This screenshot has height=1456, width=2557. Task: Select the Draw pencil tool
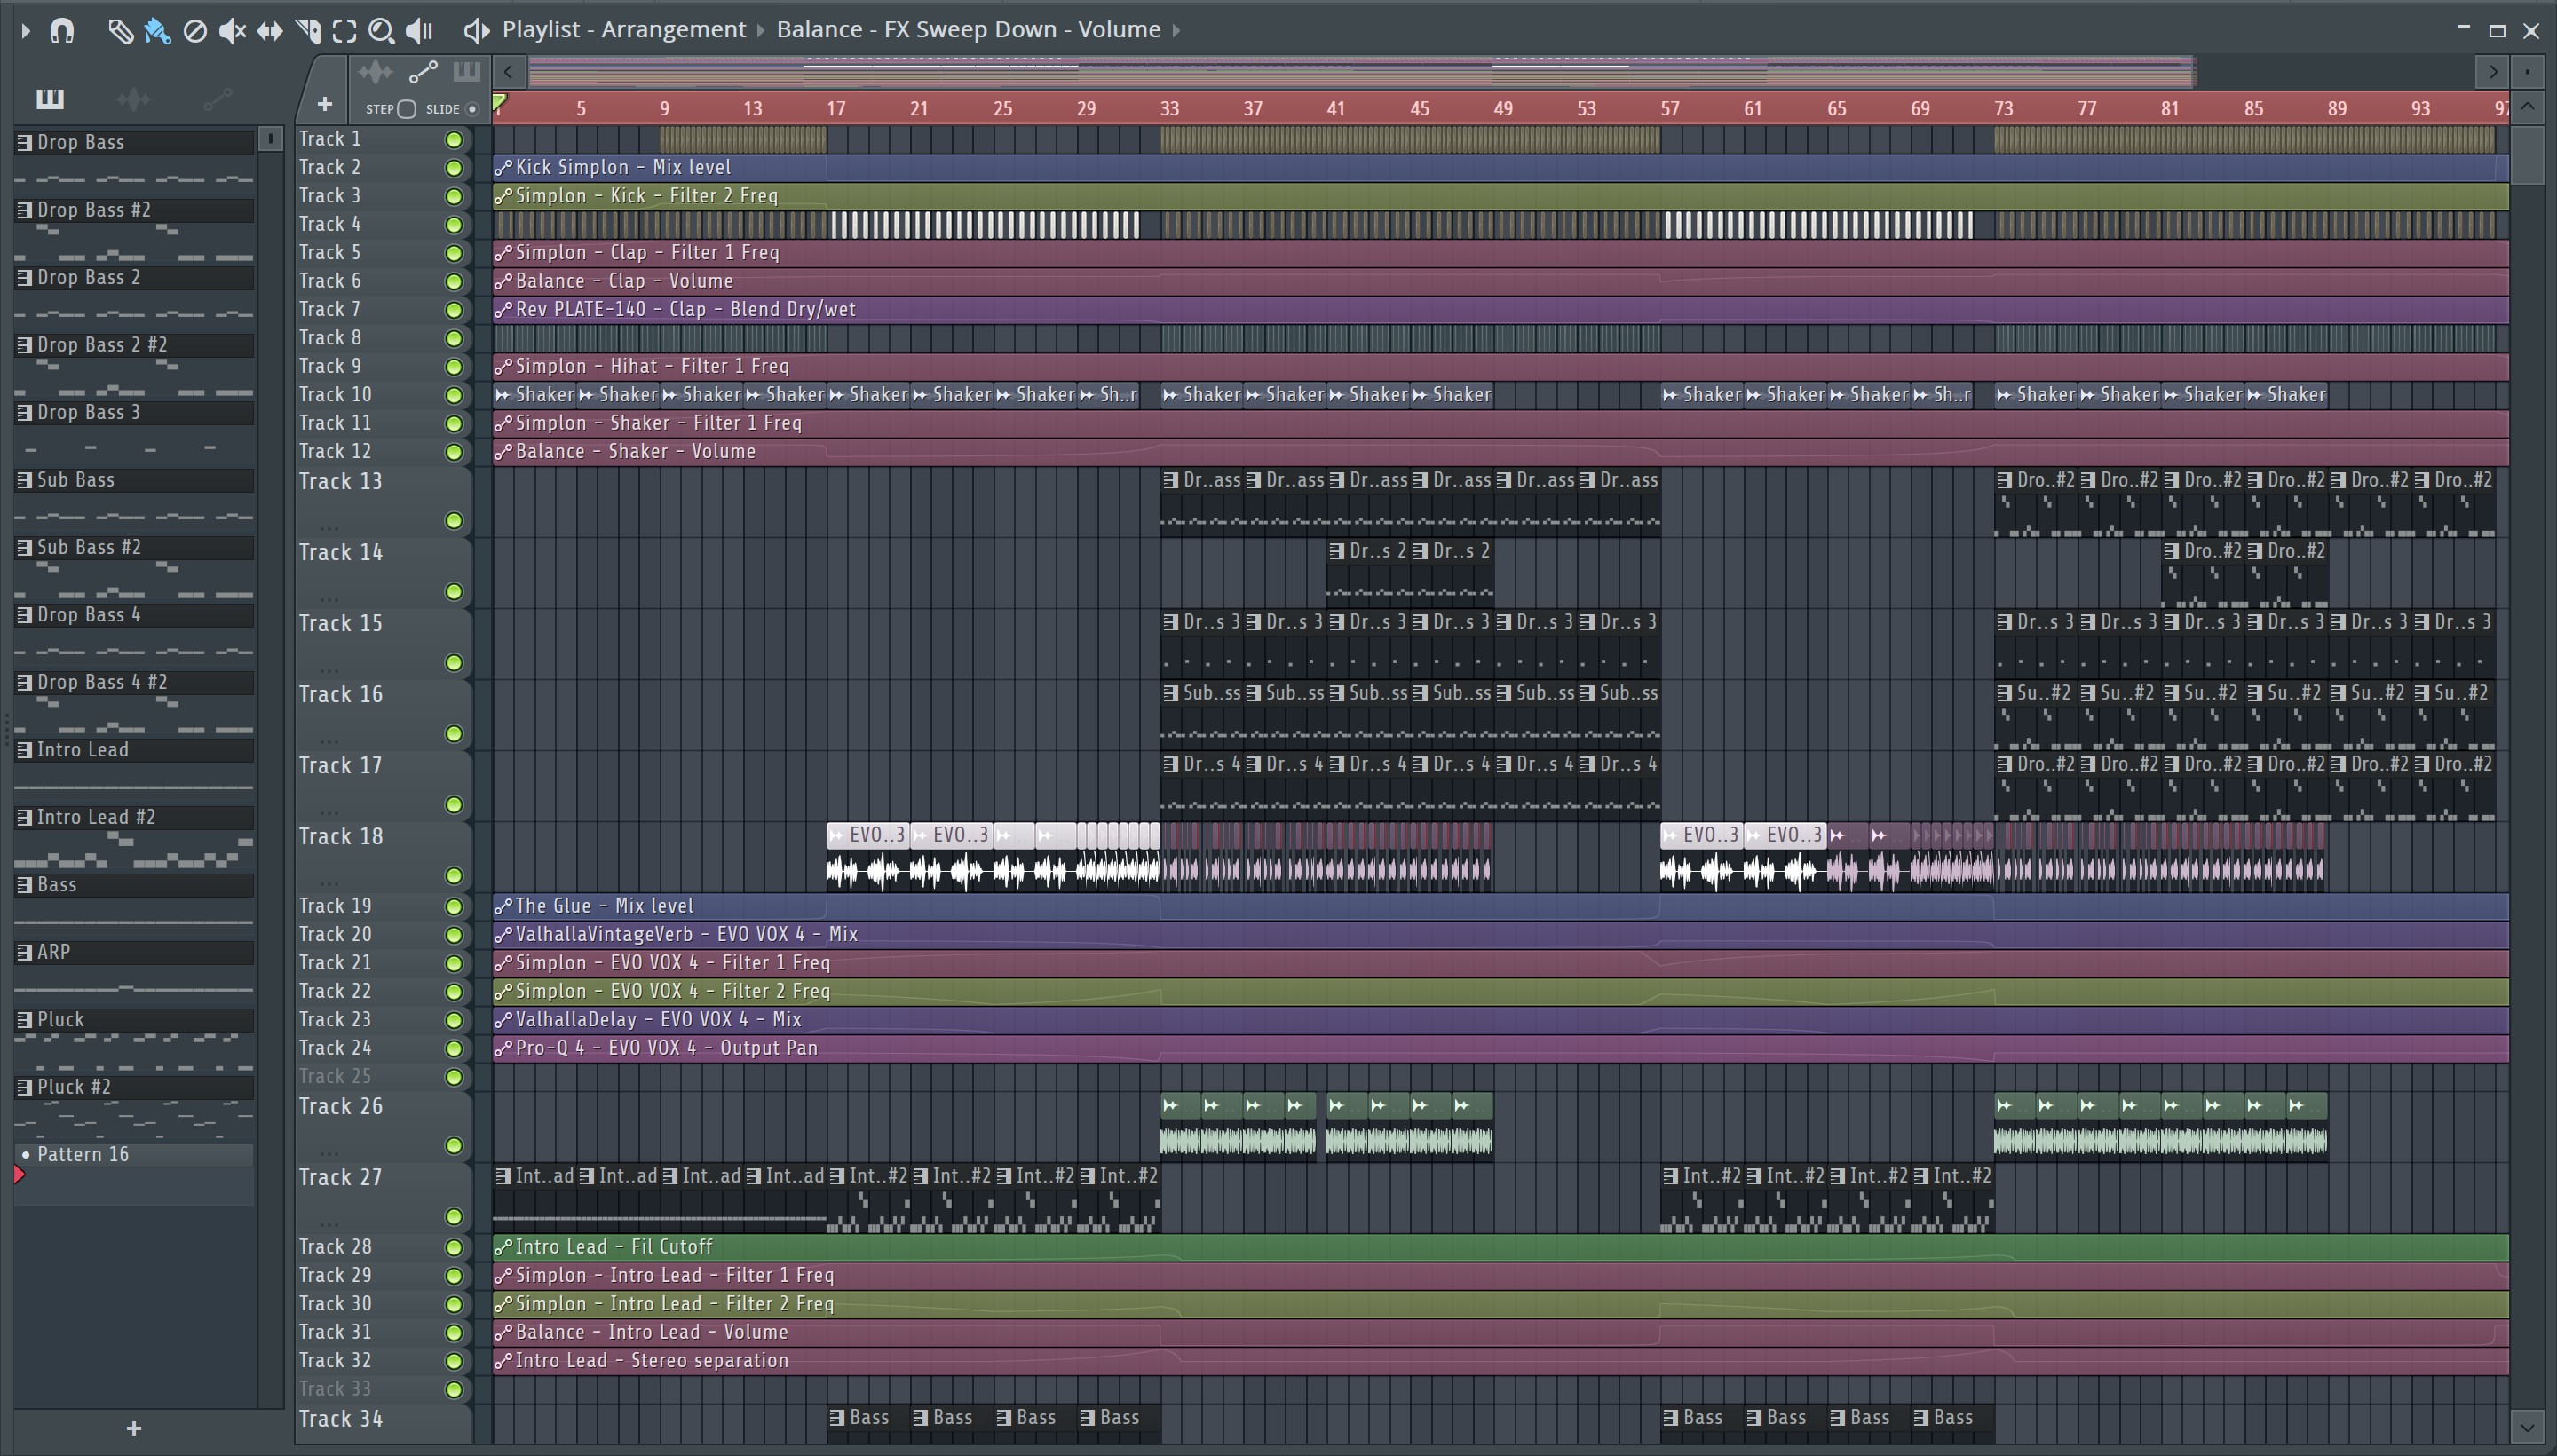[120, 31]
